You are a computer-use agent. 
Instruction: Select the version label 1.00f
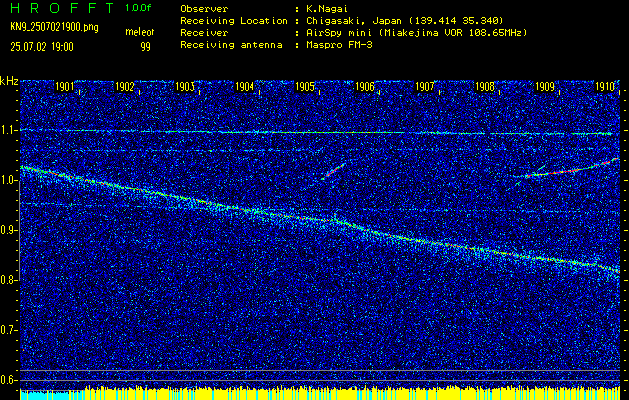(138, 8)
